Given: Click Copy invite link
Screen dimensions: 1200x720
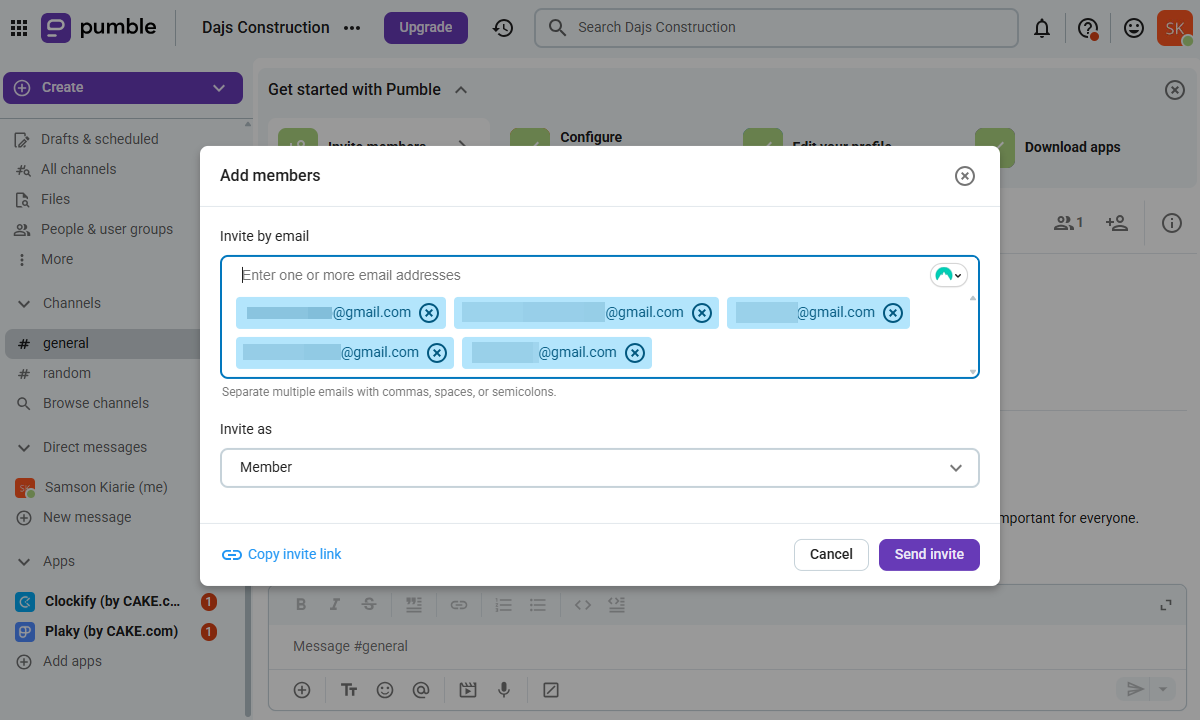Looking at the screenshot, I should click(281, 554).
